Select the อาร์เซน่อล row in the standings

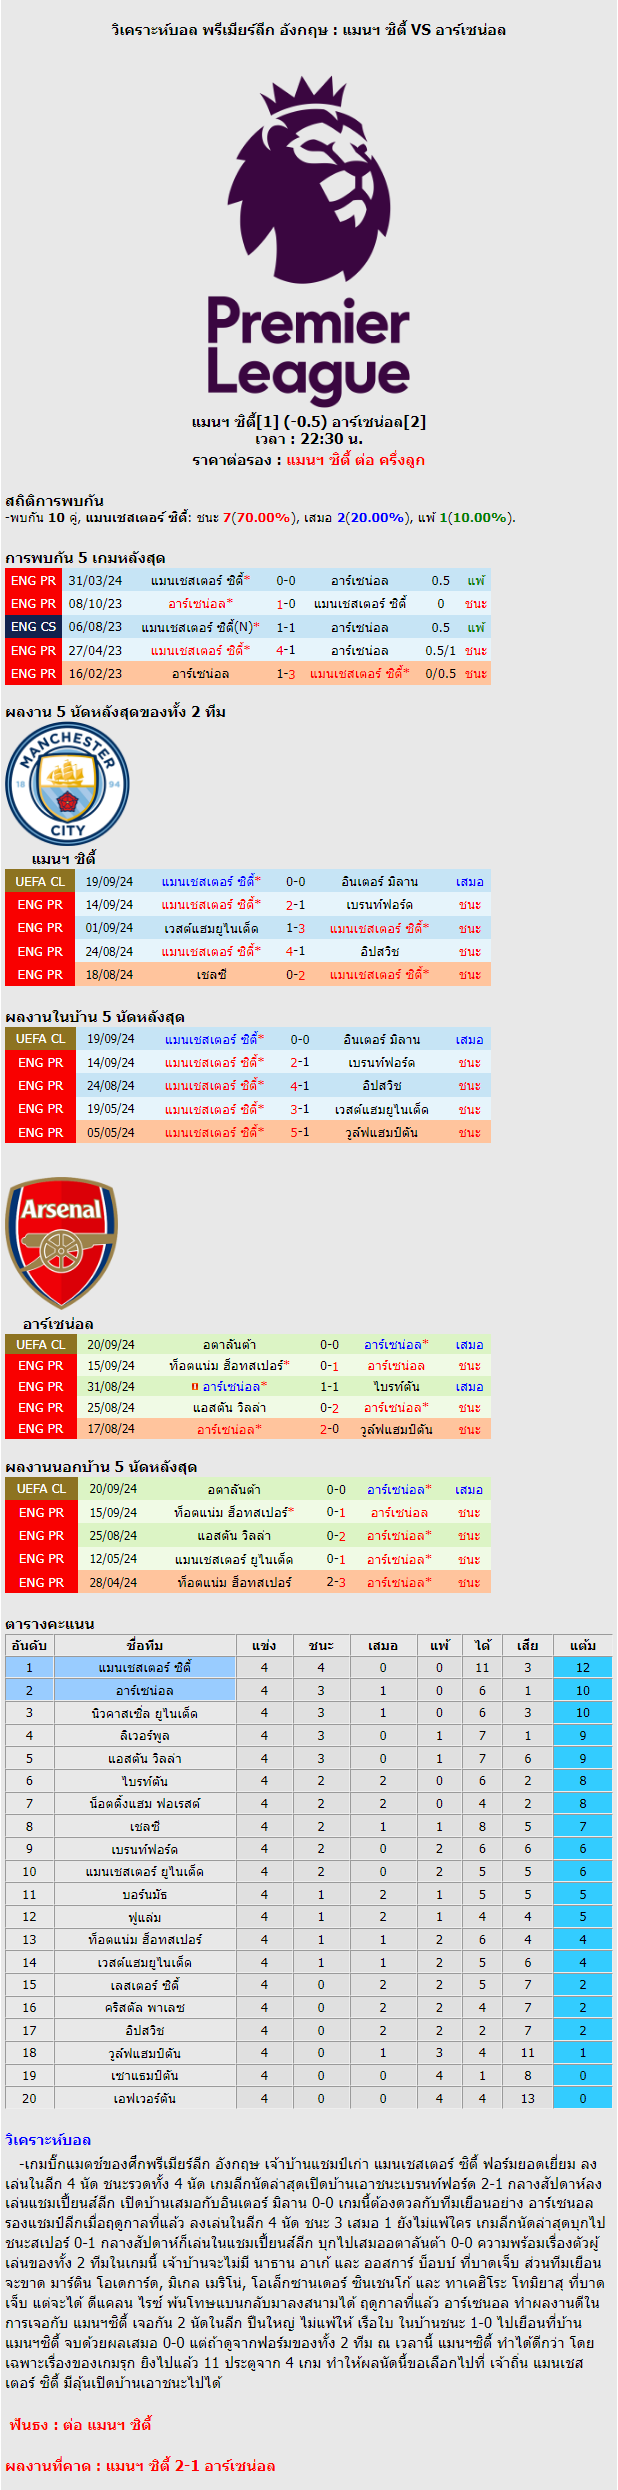pos(308,1690)
